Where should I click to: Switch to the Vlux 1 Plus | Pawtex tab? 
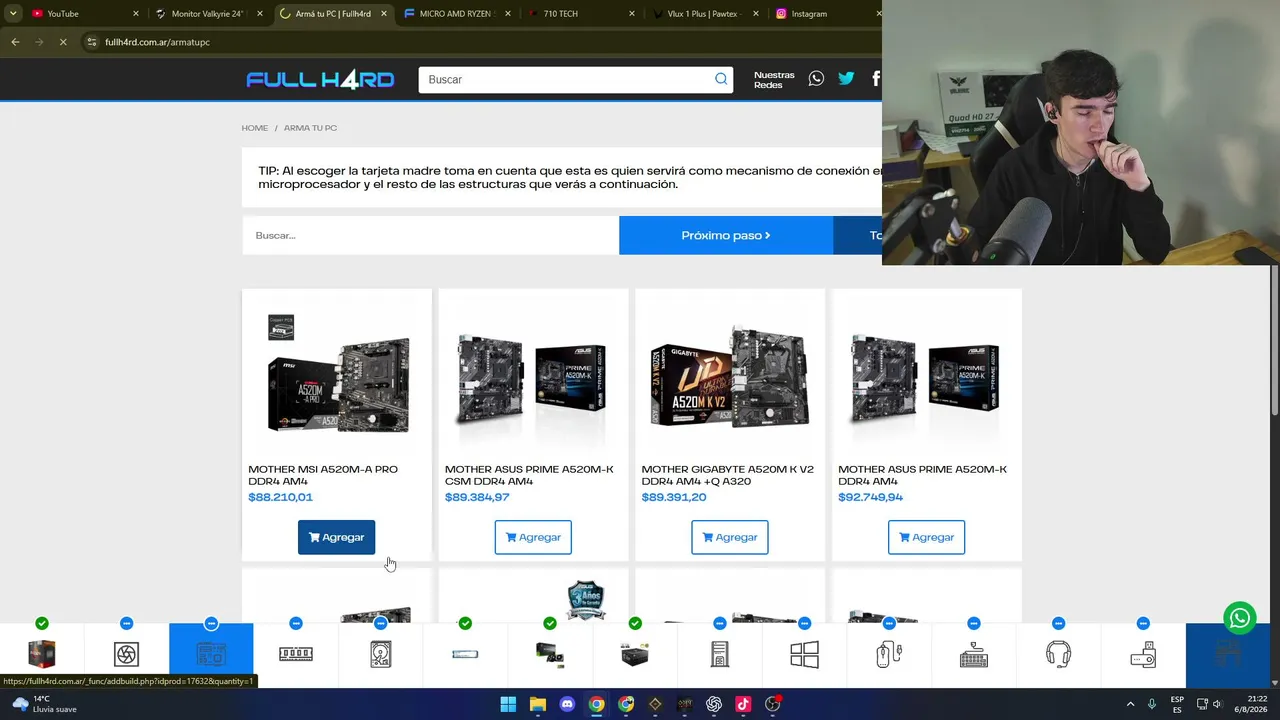[704, 14]
